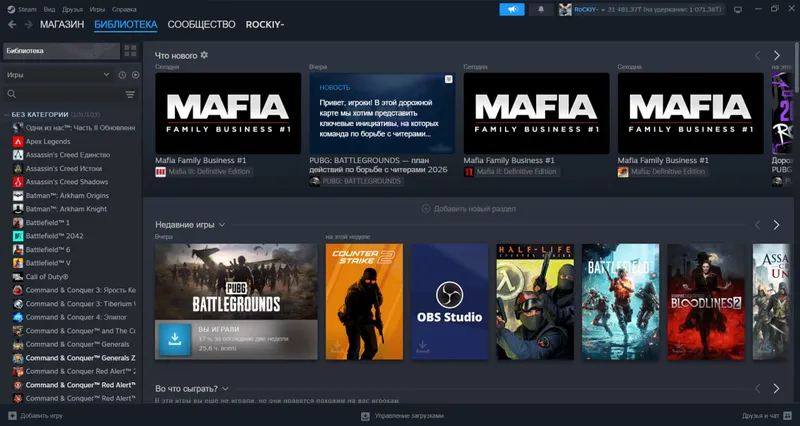Open the Игры menu in menu bar
The image size is (800, 426).
coord(97,9)
